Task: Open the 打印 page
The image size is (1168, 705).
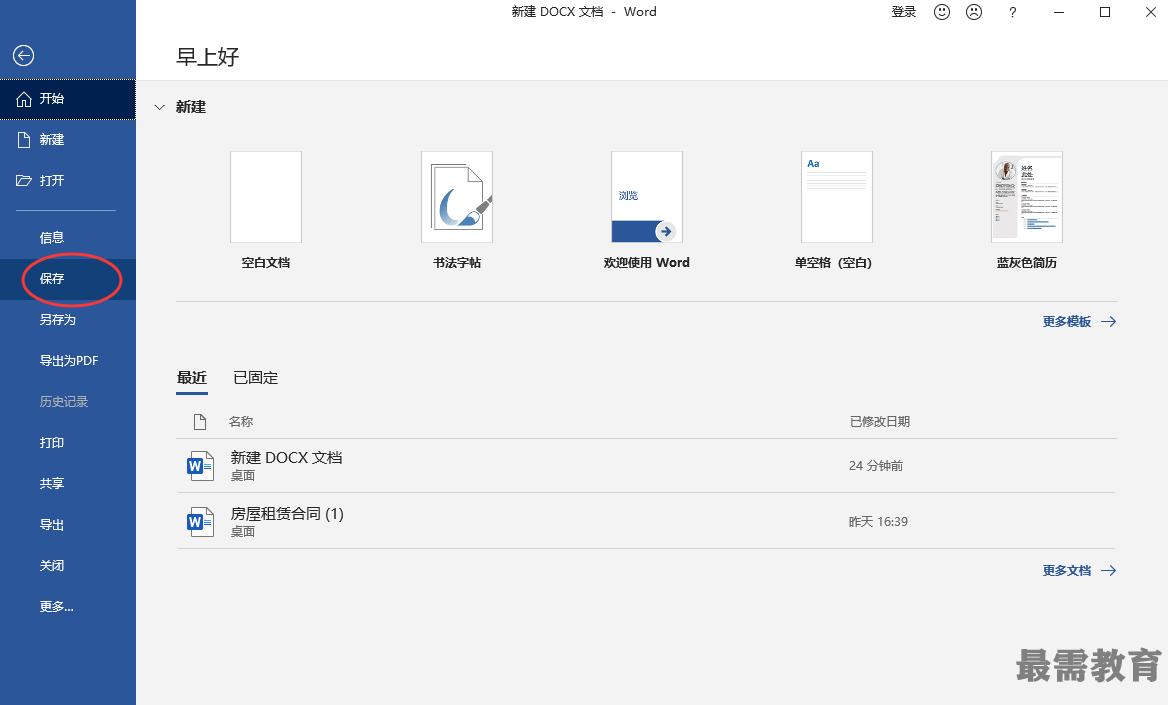Action: [x=68, y=443]
